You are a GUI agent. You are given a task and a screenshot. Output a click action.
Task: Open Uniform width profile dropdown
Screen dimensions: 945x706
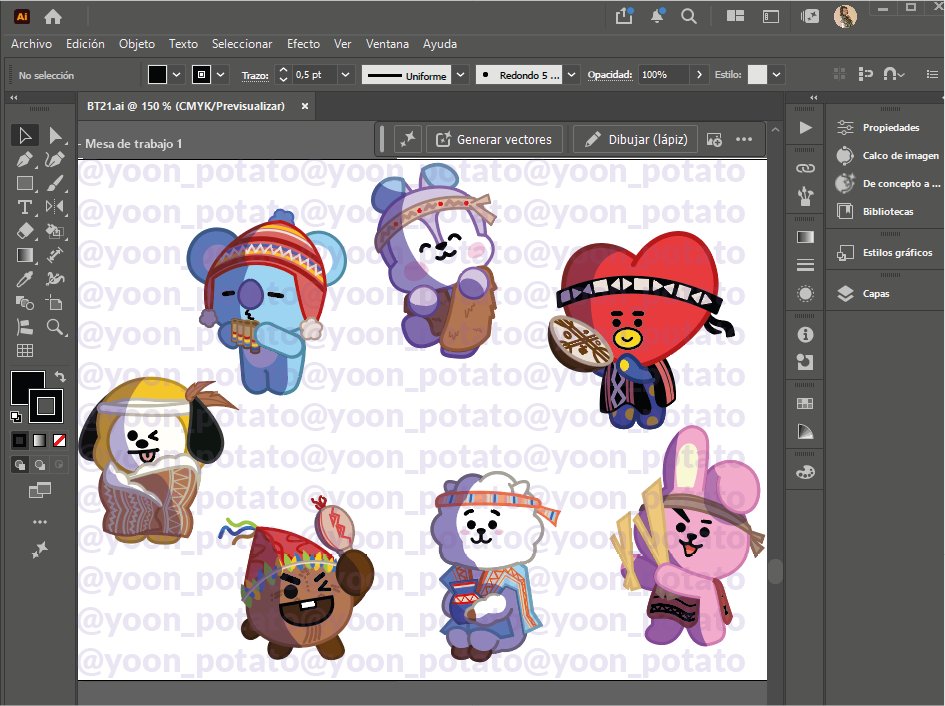click(460, 75)
